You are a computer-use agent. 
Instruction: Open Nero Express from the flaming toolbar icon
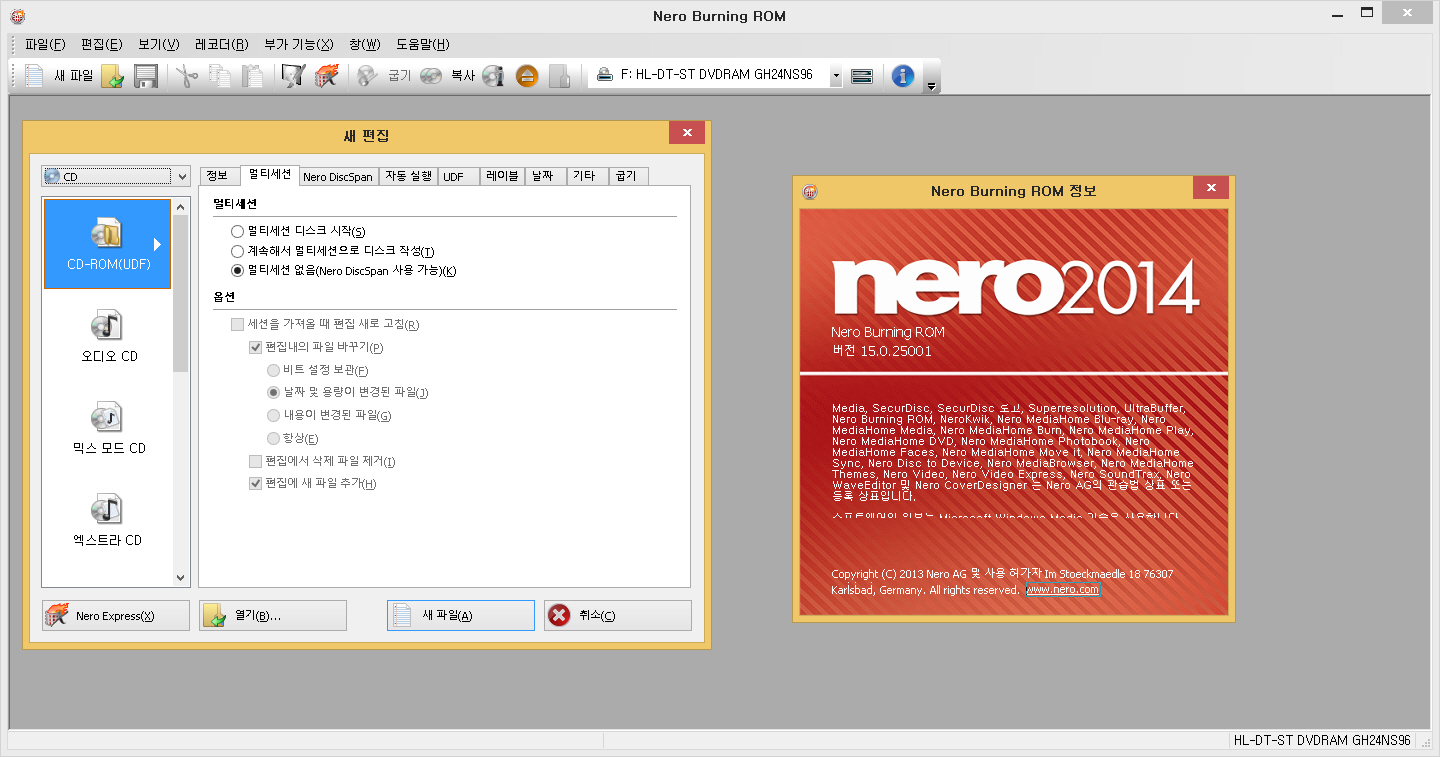click(x=326, y=76)
